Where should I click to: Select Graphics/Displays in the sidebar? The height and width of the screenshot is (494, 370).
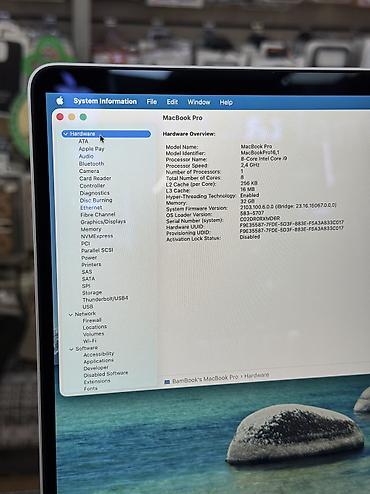(103, 222)
